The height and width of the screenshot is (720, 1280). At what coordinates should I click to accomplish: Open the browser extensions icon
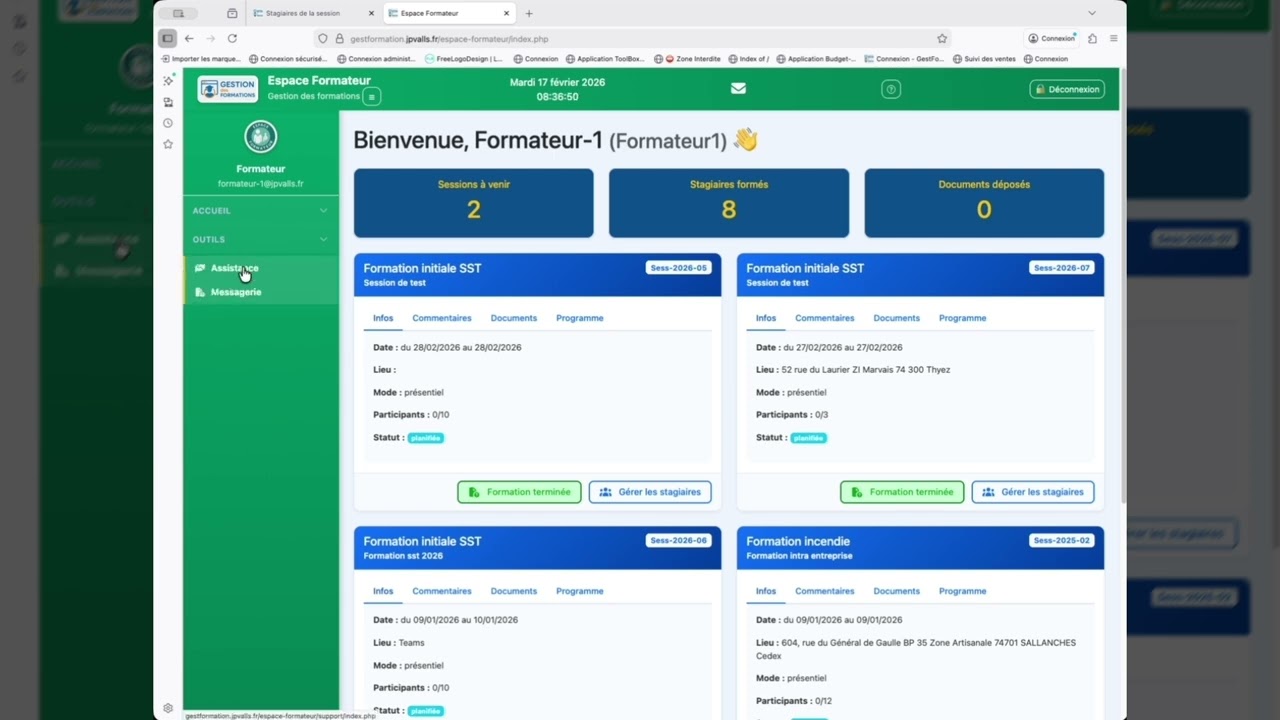click(x=1092, y=38)
